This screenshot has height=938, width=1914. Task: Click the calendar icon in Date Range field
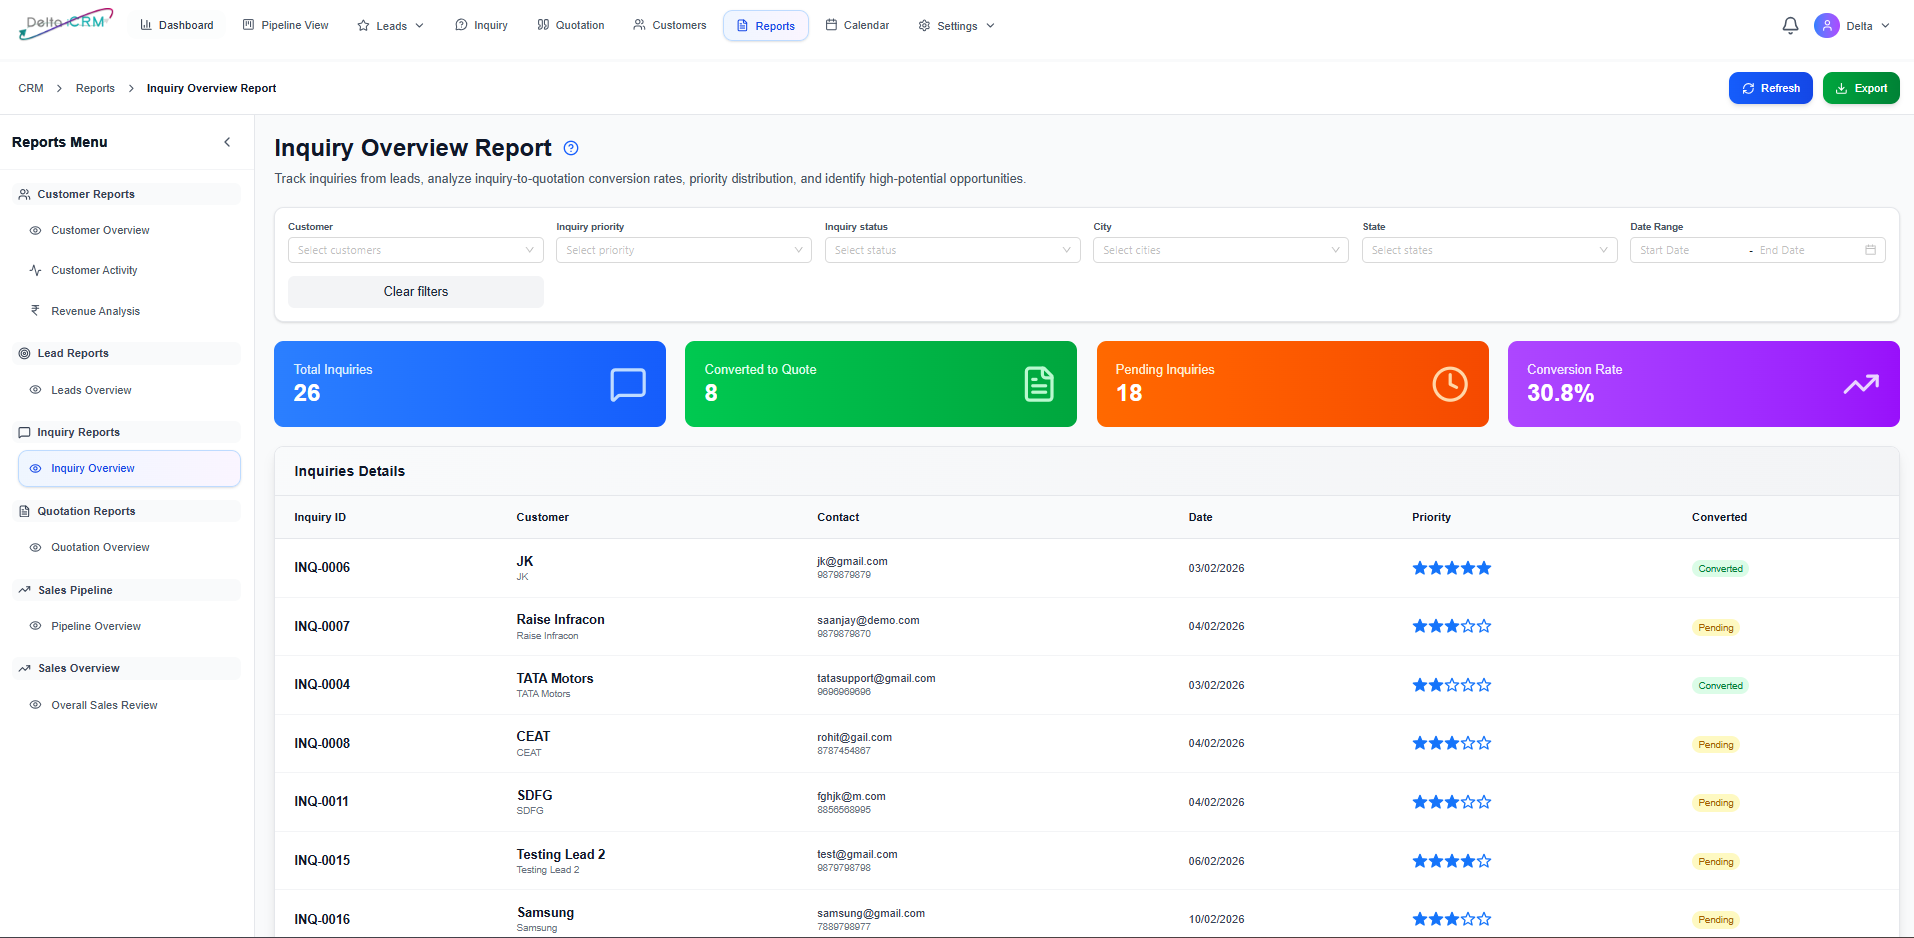1870,250
